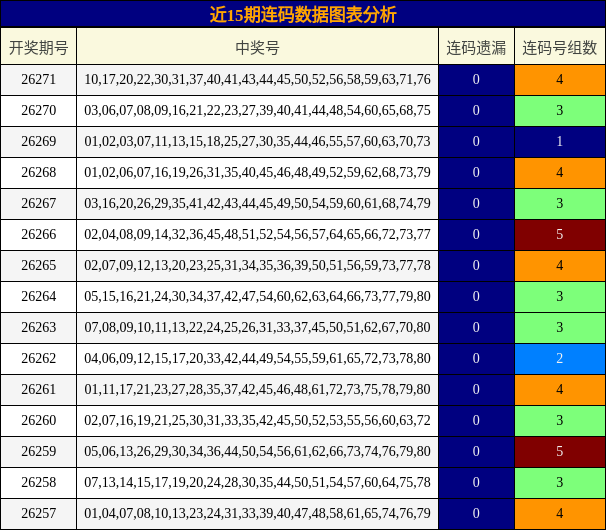Select winning numbers of period 26259
The height and width of the screenshot is (530, 606).
coord(257,451)
